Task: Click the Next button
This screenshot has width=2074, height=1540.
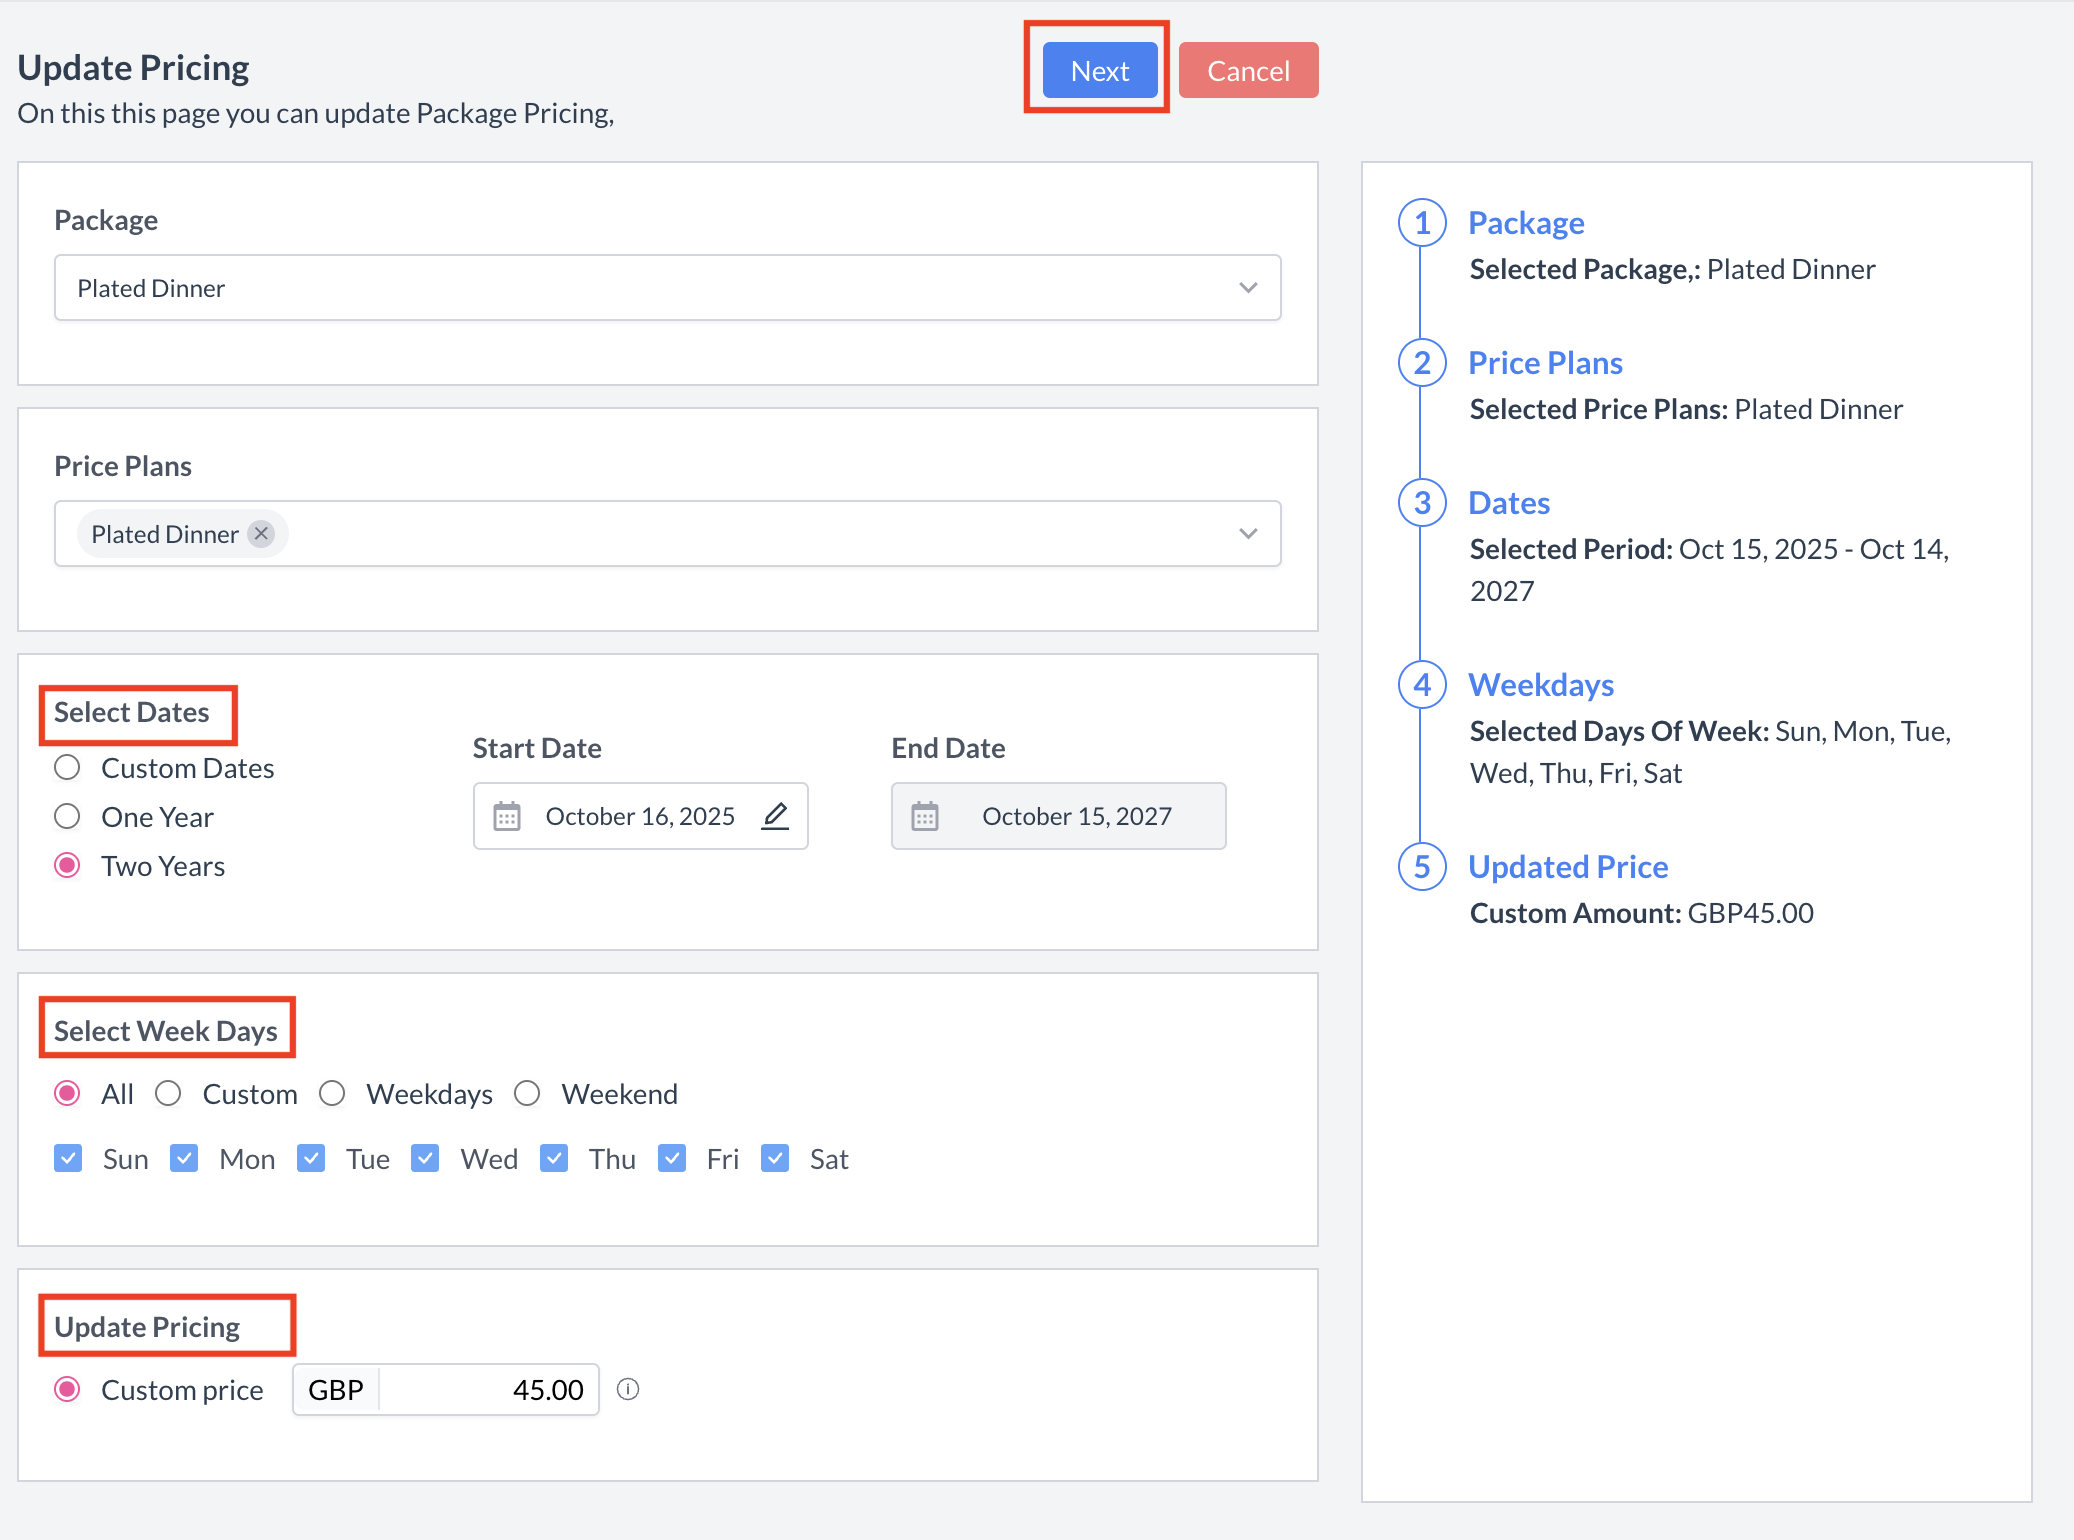Action: pyautogui.click(x=1099, y=71)
